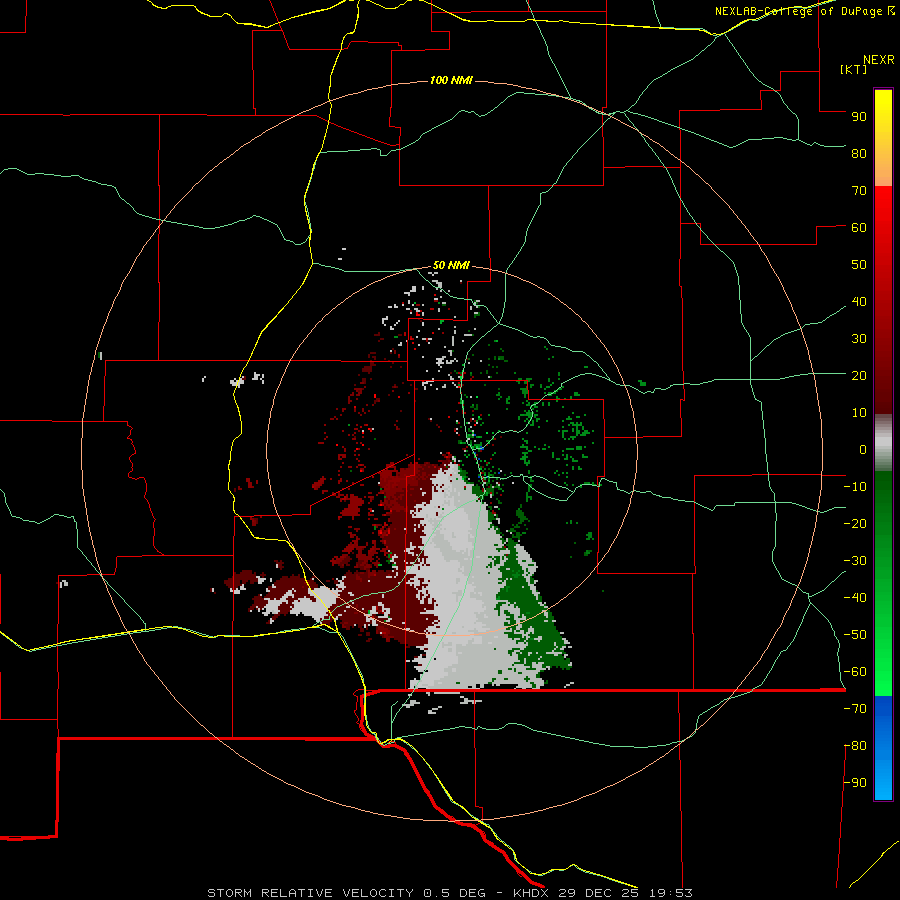Screen dimensions: 900x900
Task: Click the -60 knot label on scale
Action: [x=855, y=672]
